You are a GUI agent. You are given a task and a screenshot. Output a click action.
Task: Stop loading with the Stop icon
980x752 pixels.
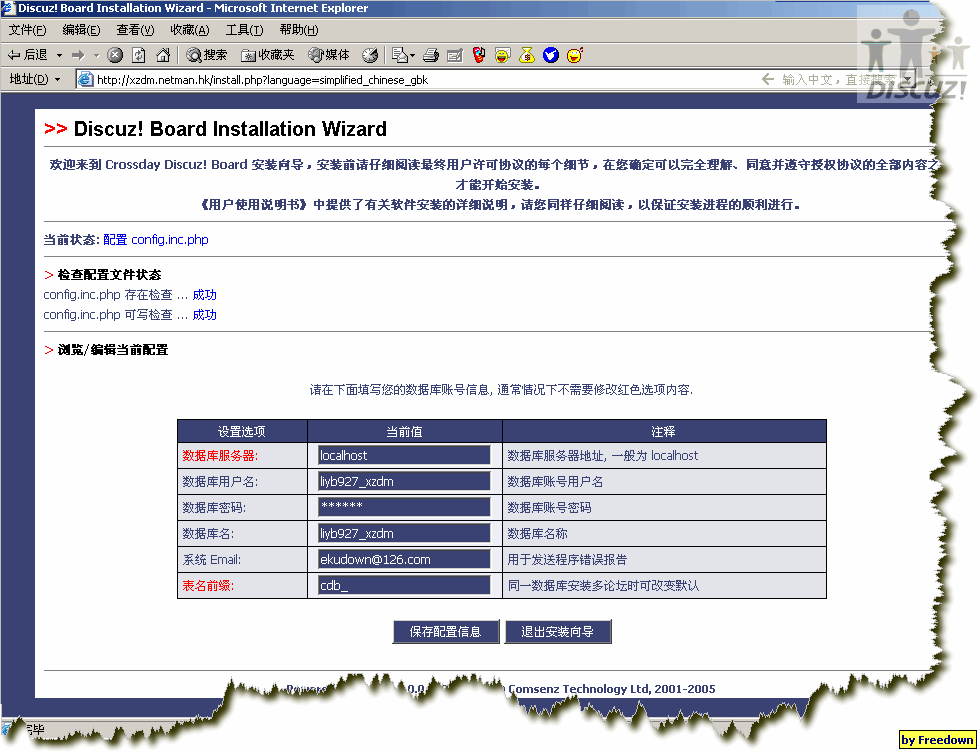115,55
